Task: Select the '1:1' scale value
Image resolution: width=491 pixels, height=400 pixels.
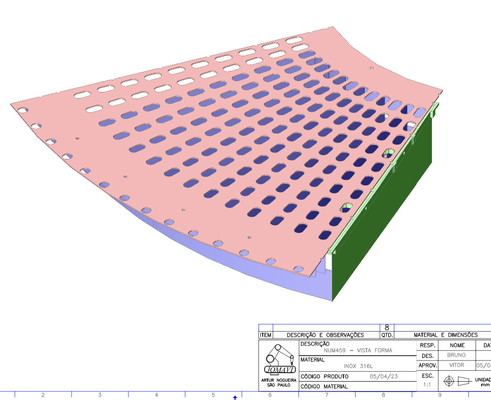Action: point(427,384)
